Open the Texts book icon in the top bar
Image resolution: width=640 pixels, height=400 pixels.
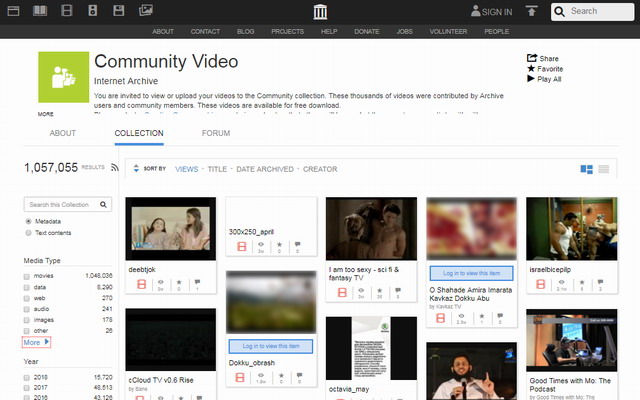click(x=40, y=11)
